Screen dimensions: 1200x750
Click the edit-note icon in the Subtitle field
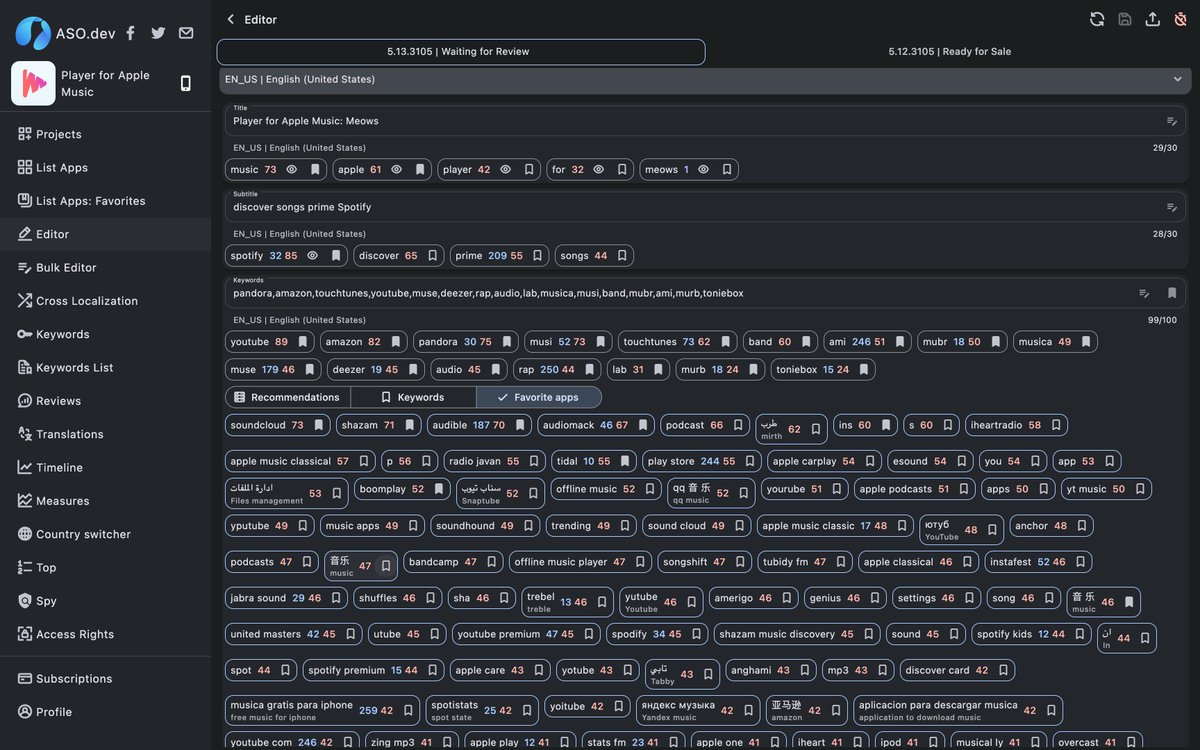[x=1172, y=207]
